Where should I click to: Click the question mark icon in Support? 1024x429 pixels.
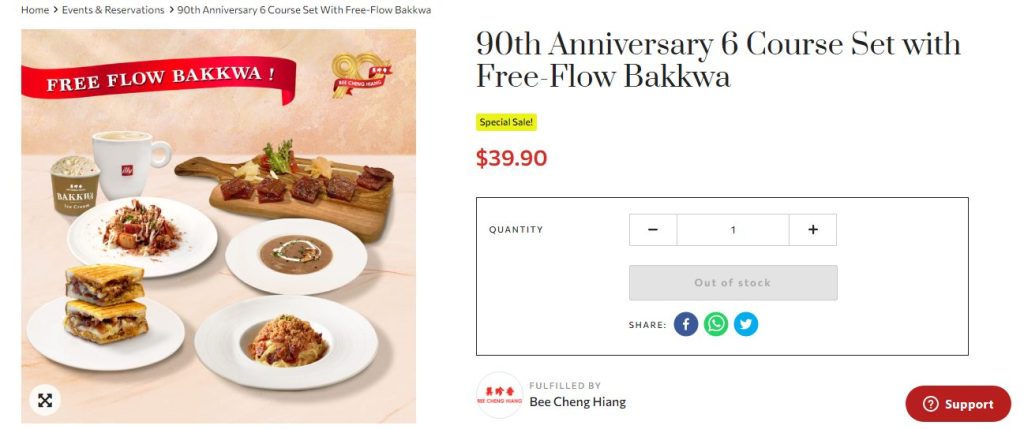click(930, 404)
